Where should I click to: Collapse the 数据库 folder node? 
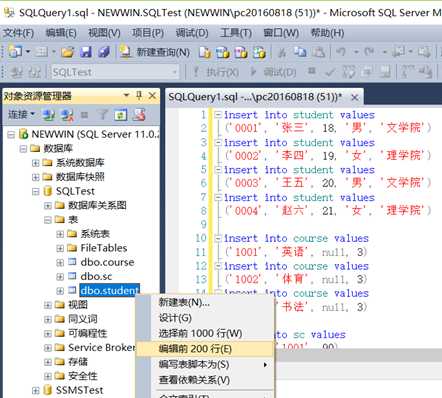click(x=23, y=149)
